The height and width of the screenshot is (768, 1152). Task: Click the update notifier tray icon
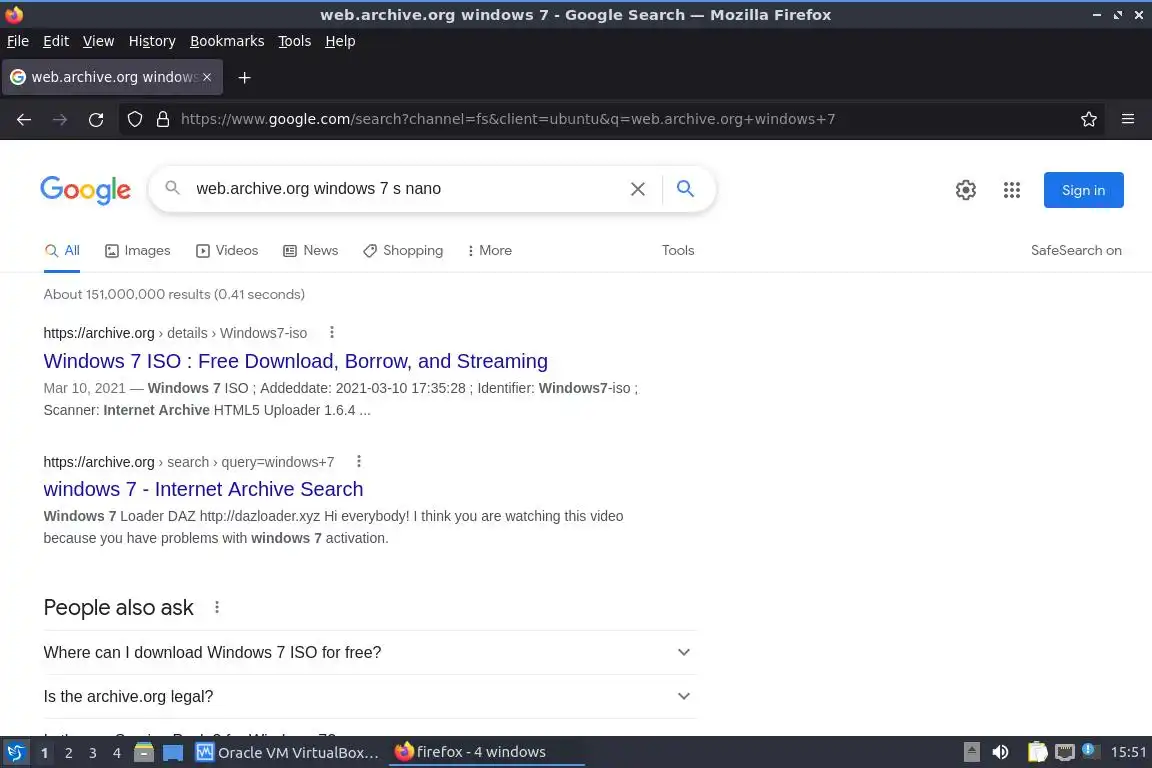1090,751
